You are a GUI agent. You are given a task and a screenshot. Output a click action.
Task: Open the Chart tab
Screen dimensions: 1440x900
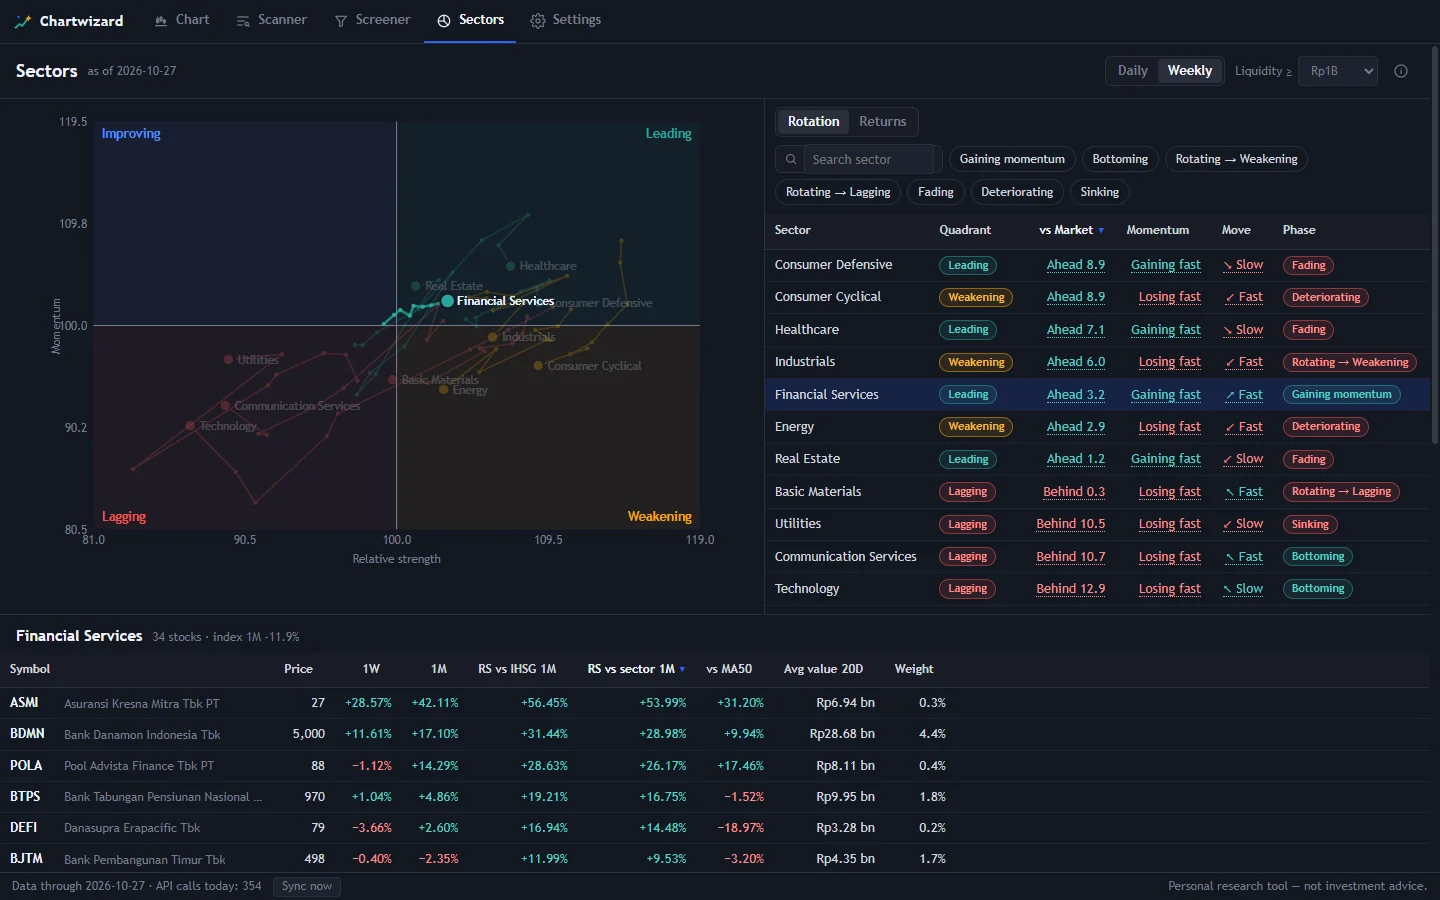point(181,20)
